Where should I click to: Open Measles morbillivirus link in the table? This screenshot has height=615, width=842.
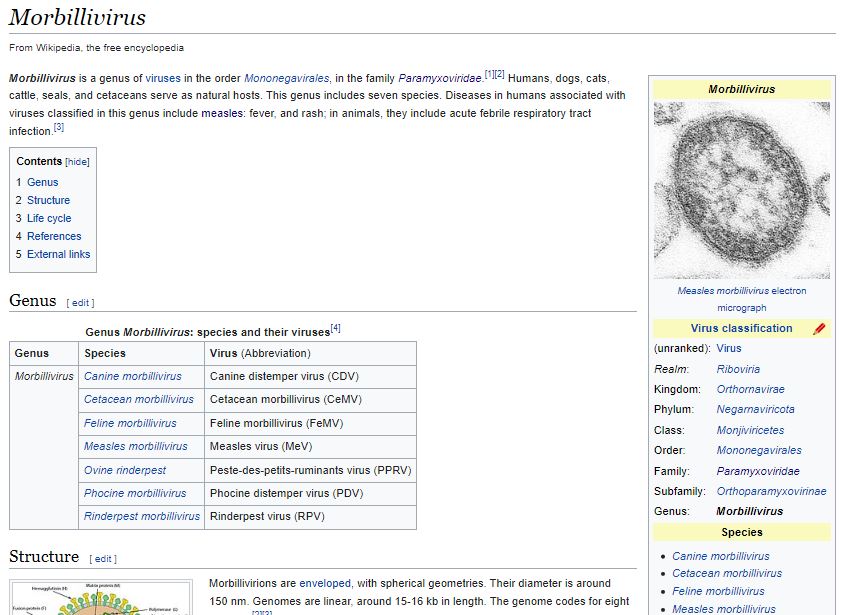click(135, 446)
